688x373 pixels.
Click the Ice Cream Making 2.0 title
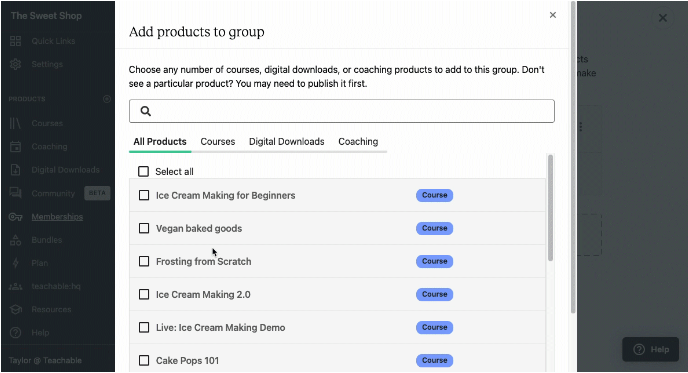coord(203,294)
